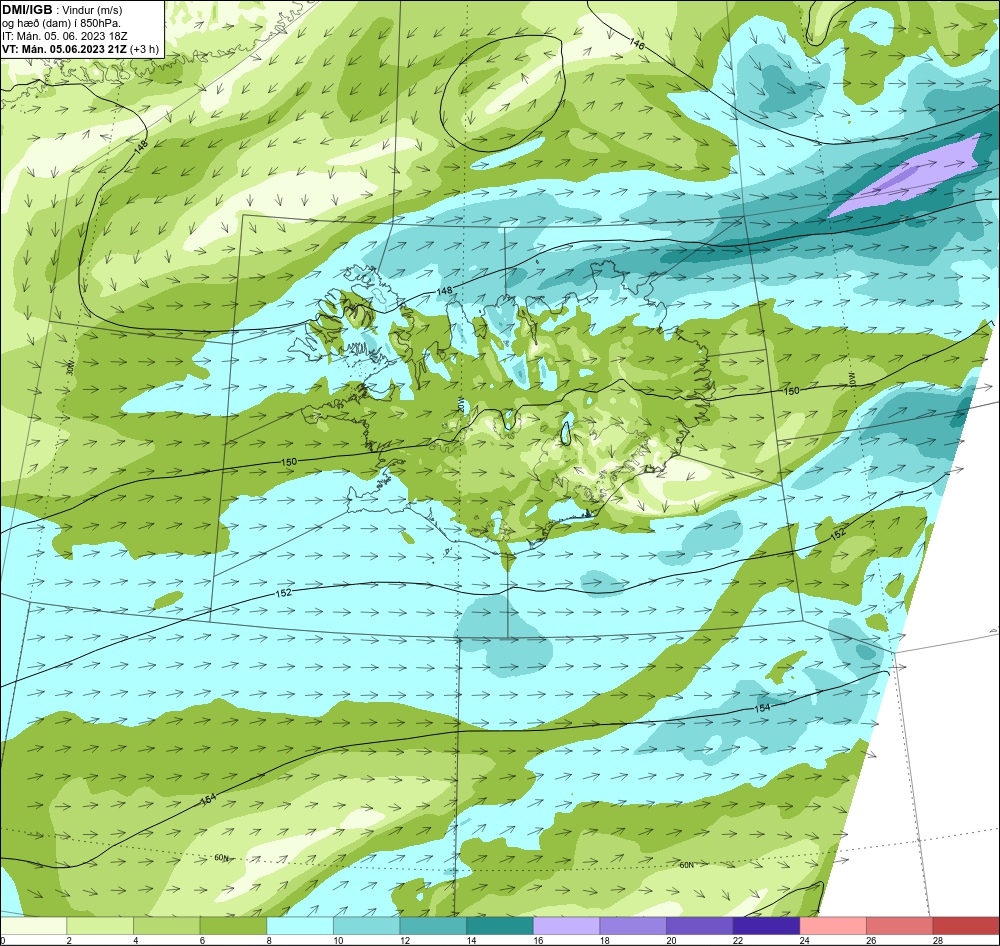Click the 'og hæð (dam) í 850hPa.' line
The width and height of the screenshot is (1000, 946).
coord(61,24)
